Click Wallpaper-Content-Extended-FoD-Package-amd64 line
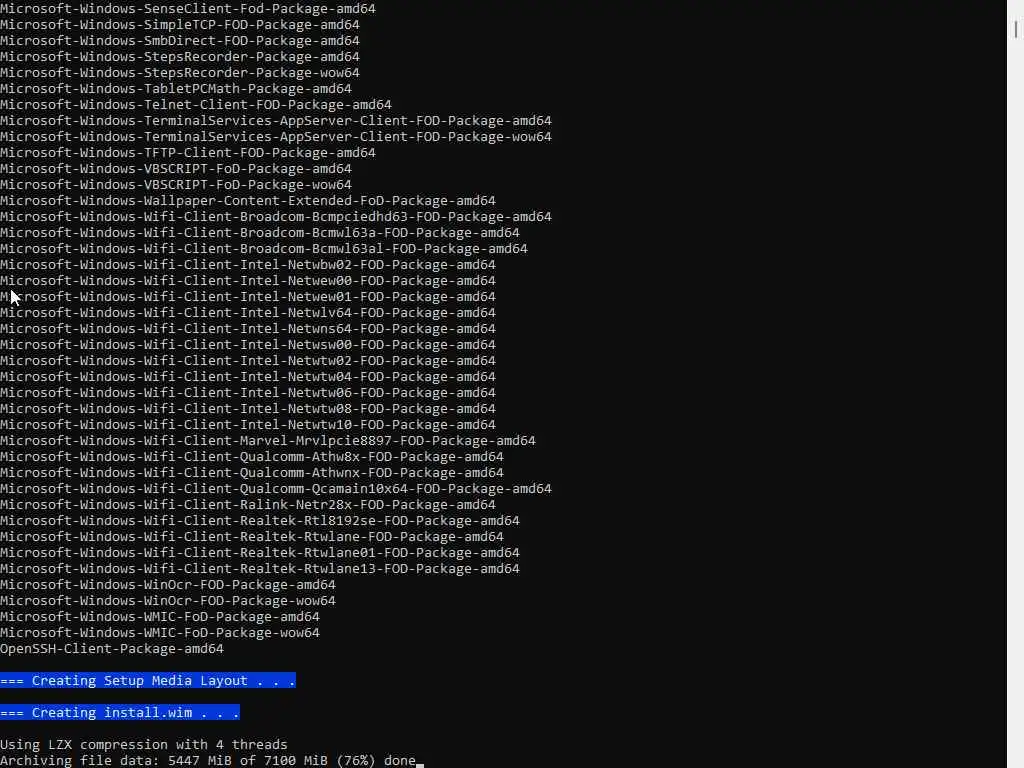The height and width of the screenshot is (768, 1024). (248, 200)
